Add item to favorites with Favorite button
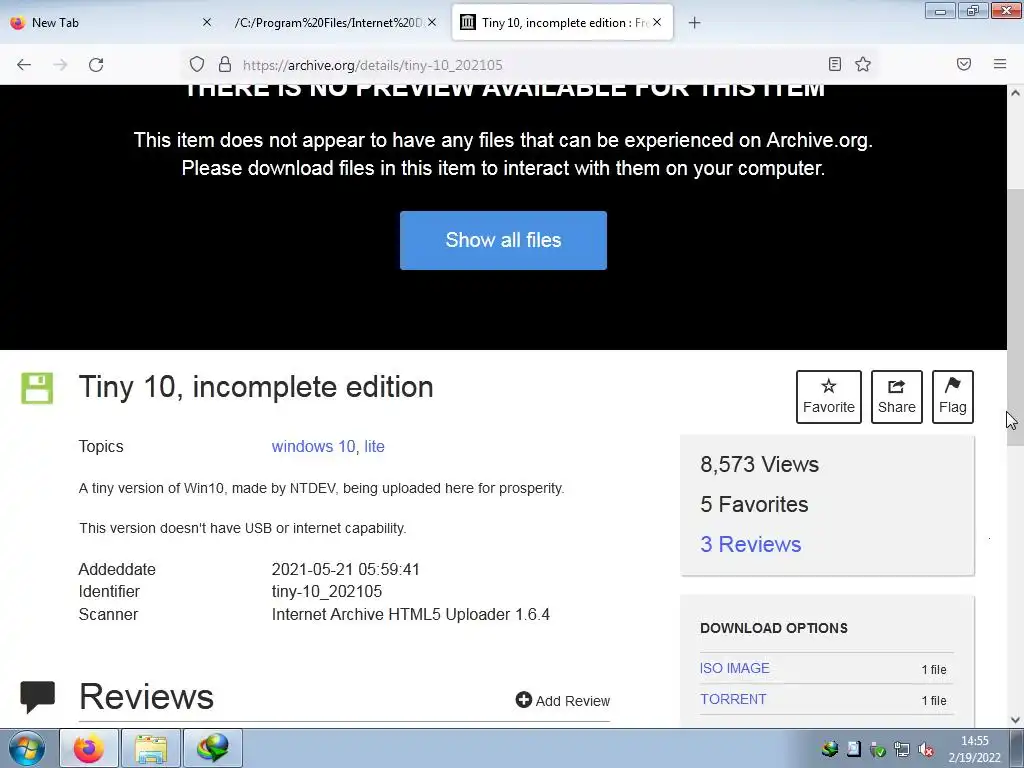 click(x=829, y=396)
